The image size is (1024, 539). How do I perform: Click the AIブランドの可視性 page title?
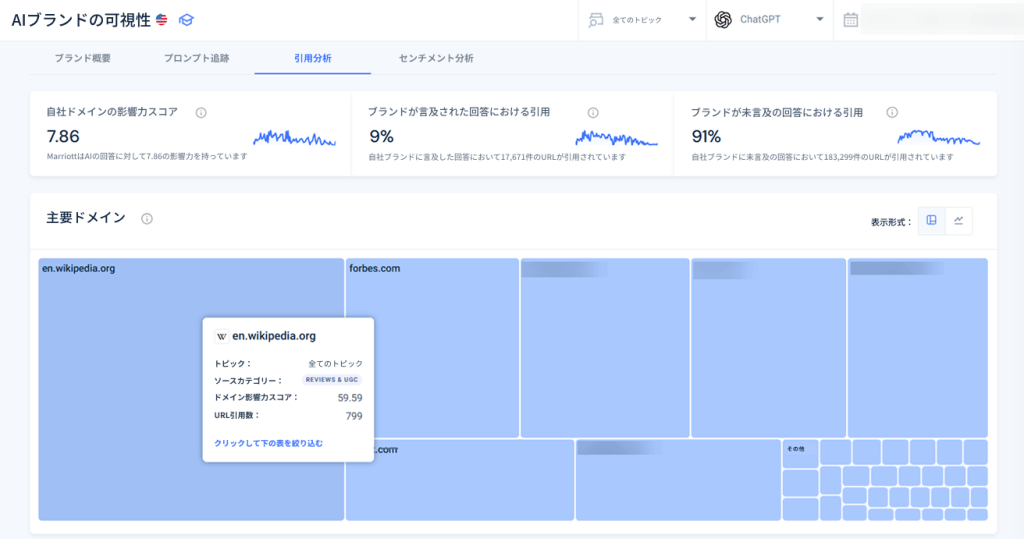[x=81, y=20]
